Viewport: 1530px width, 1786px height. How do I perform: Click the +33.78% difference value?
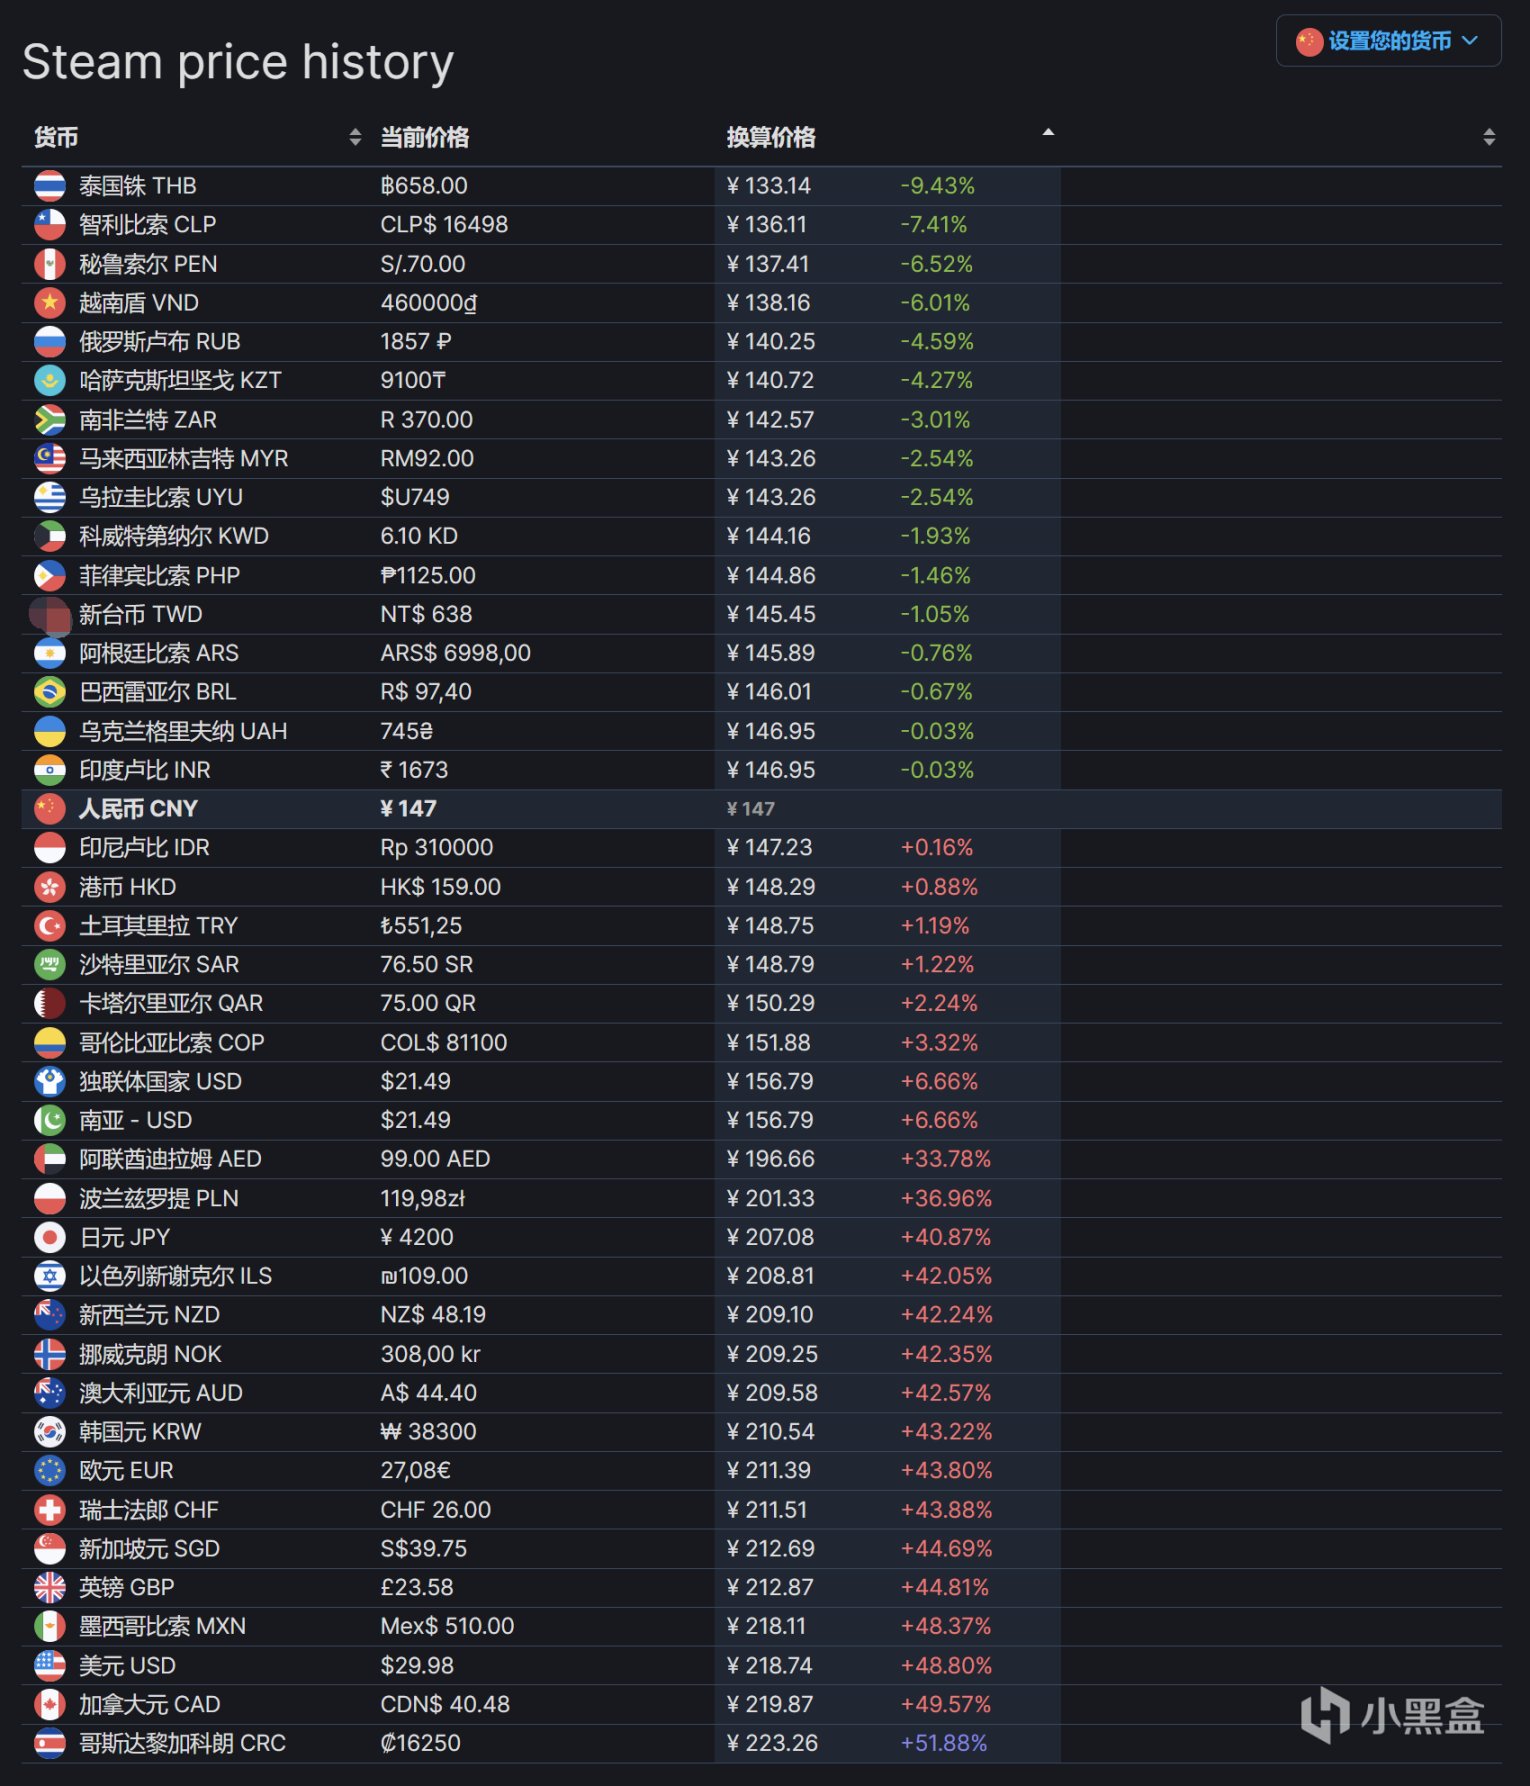coord(946,1160)
